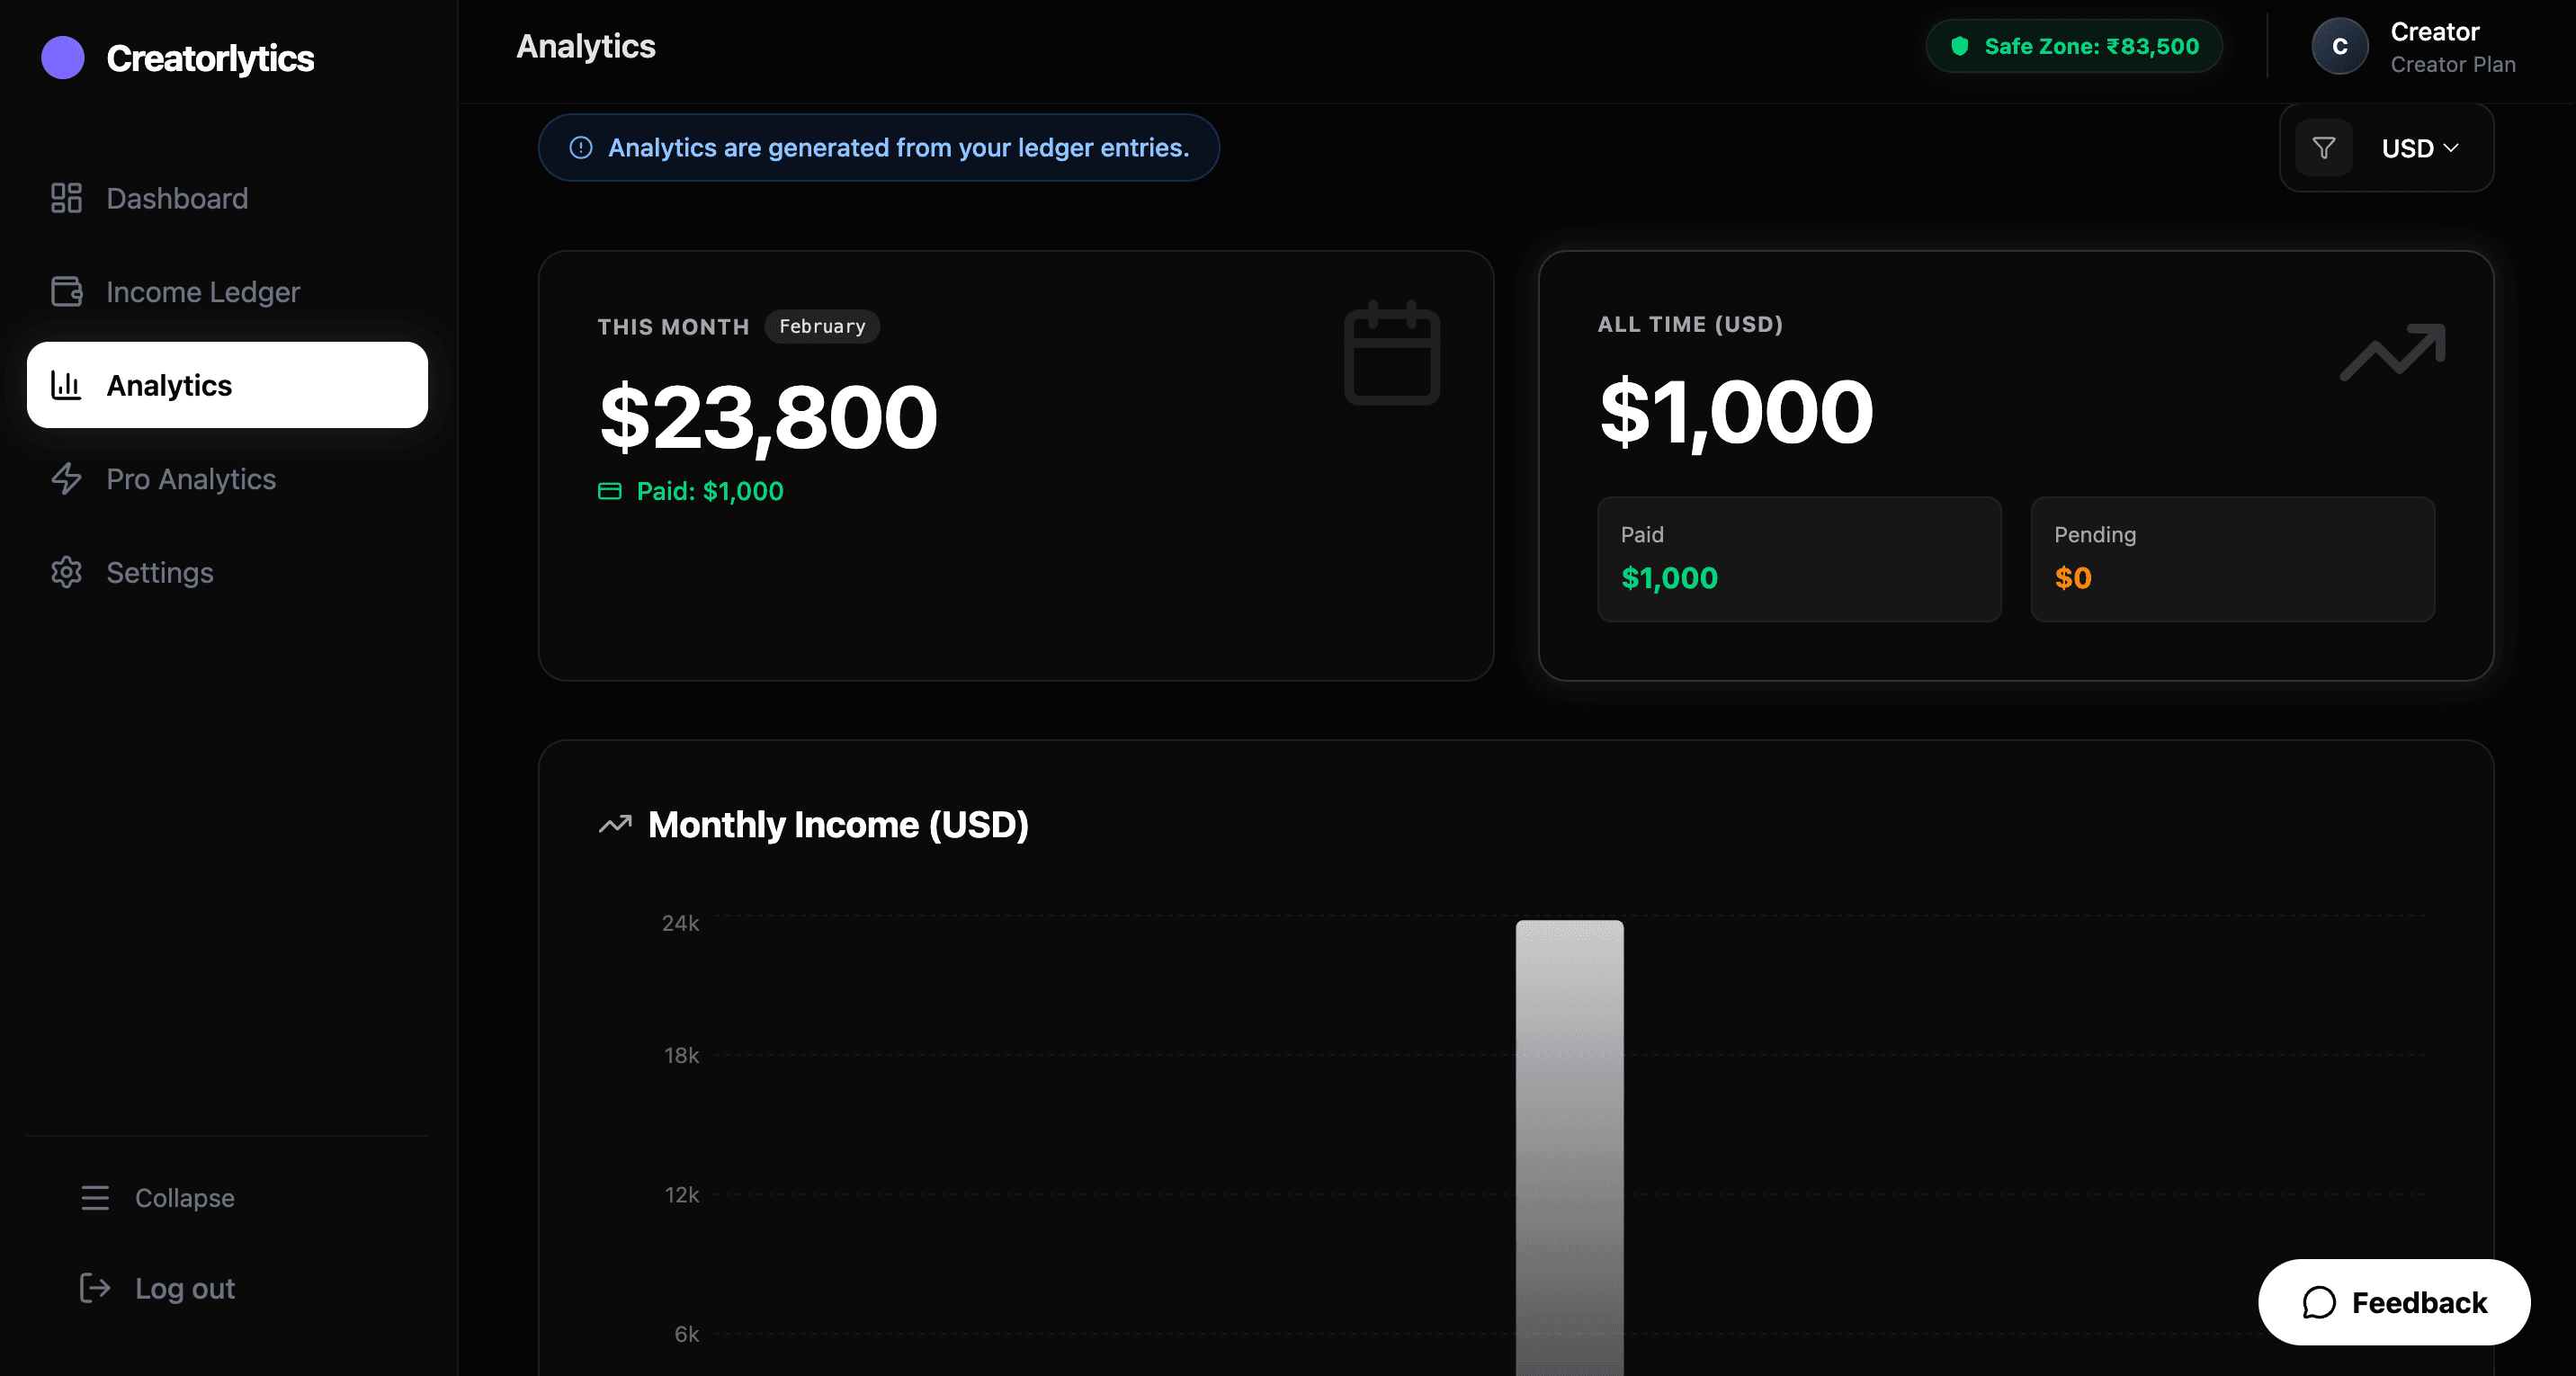Open the USD currency dropdown
The height and width of the screenshot is (1376, 2576).
(2422, 148)
